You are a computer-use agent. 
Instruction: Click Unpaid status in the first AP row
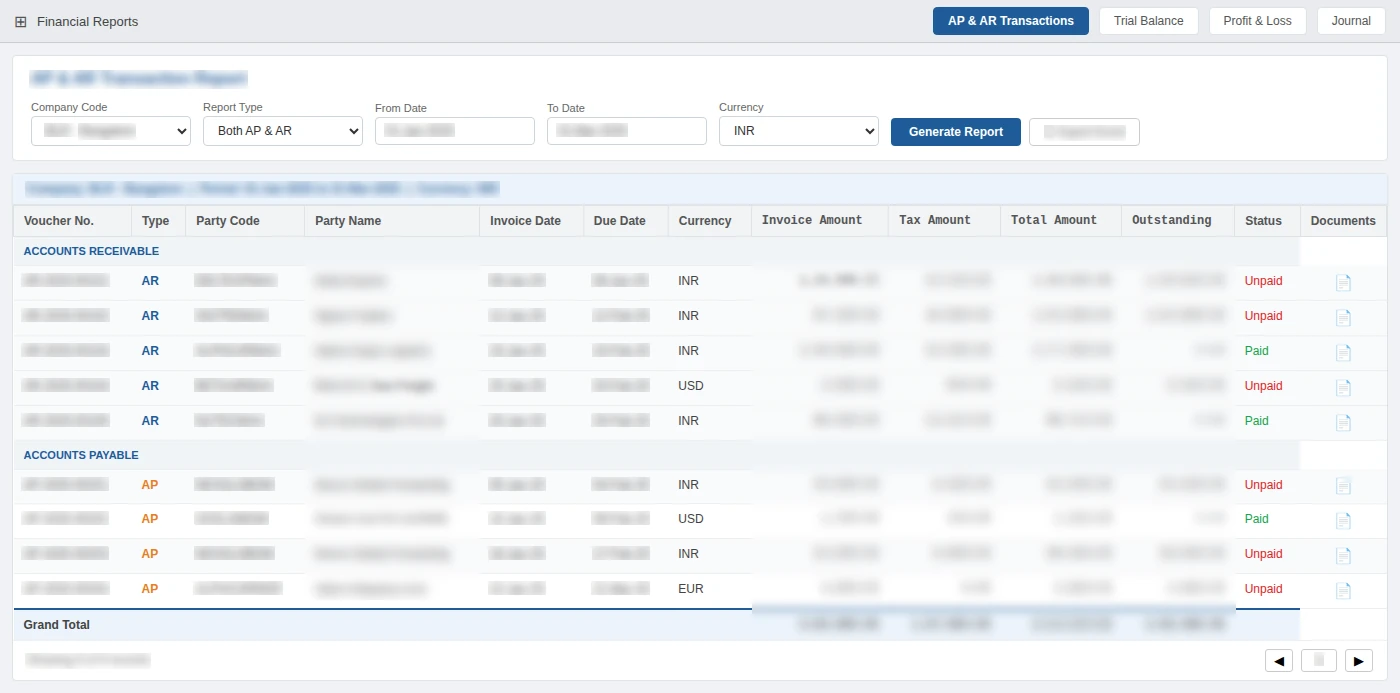tap(1263, 485)
